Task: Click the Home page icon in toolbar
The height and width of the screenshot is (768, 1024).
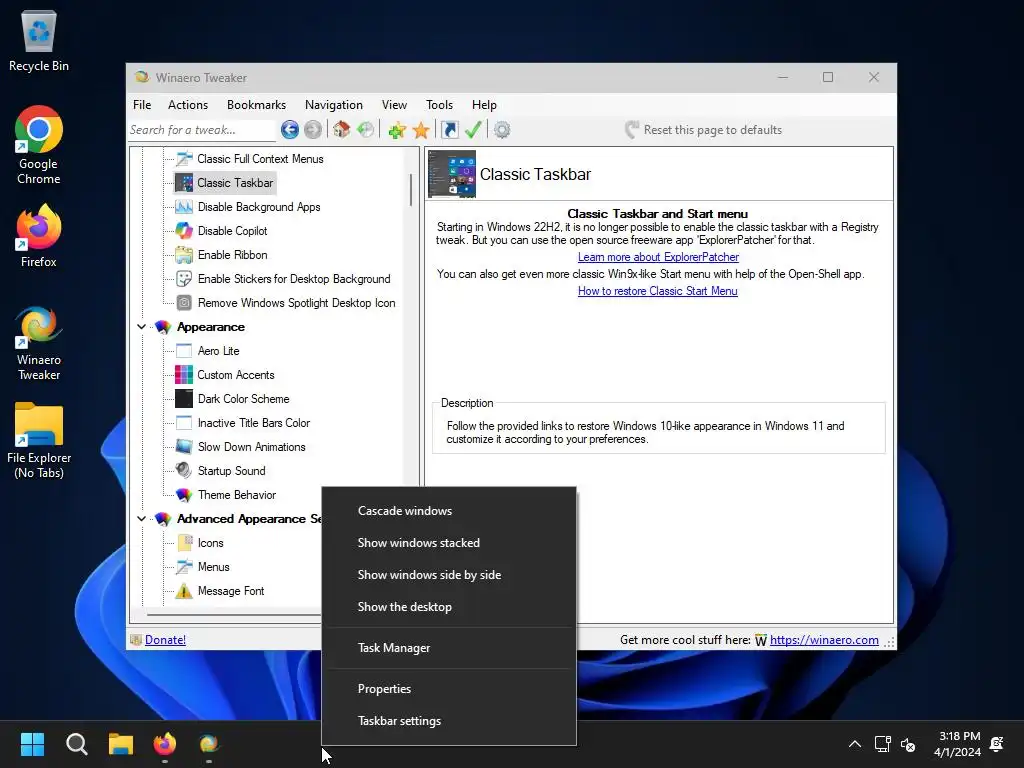Action: 342,130
